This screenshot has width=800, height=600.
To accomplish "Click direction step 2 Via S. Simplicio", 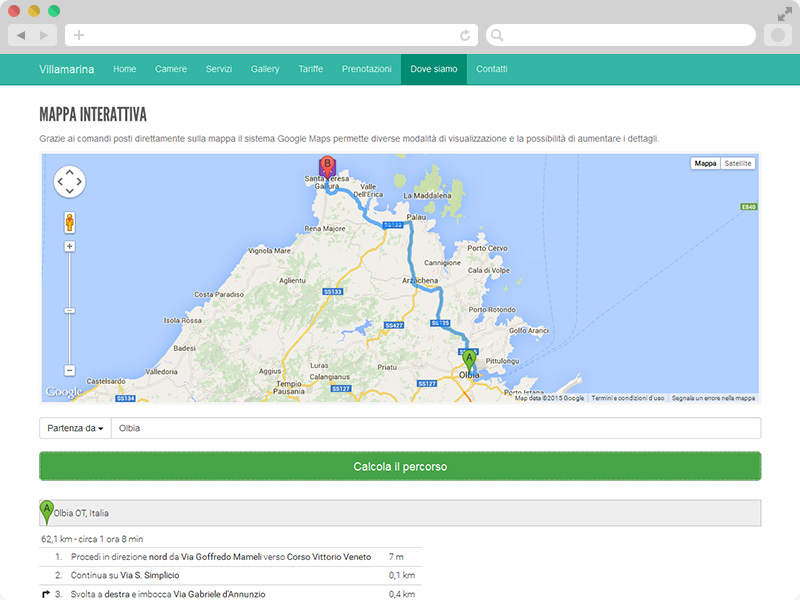I will click(x=230, y=575).
